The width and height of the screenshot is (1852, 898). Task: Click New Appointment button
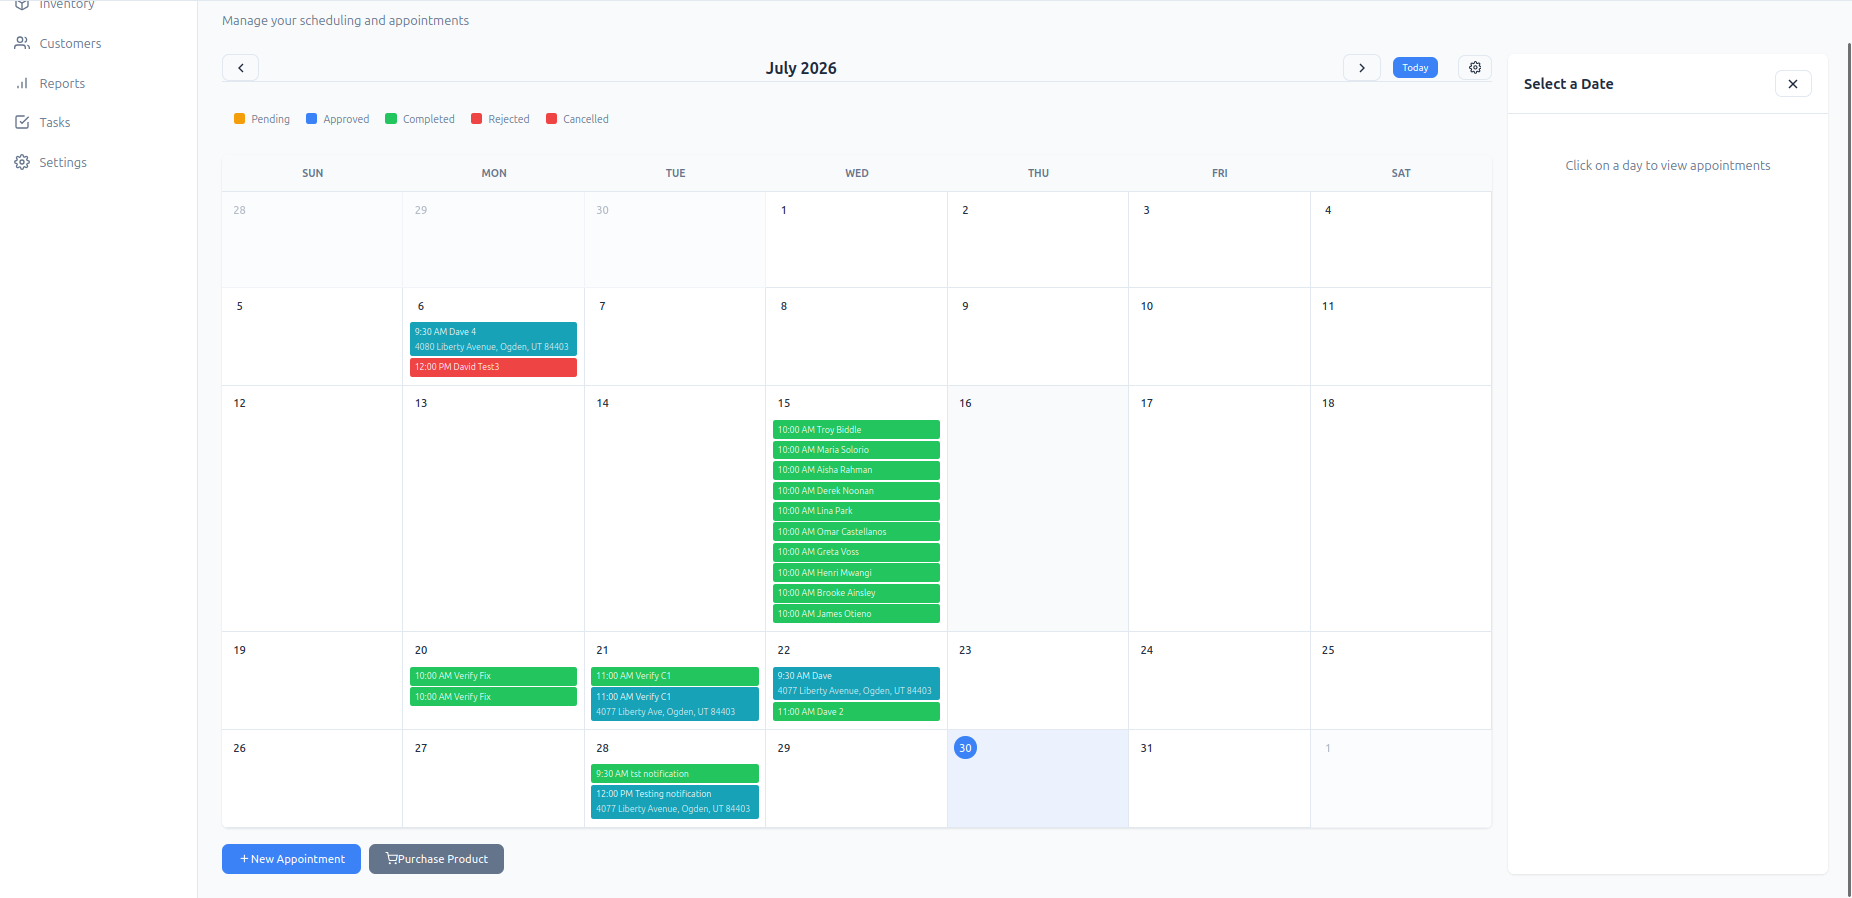tap(291, 859)
